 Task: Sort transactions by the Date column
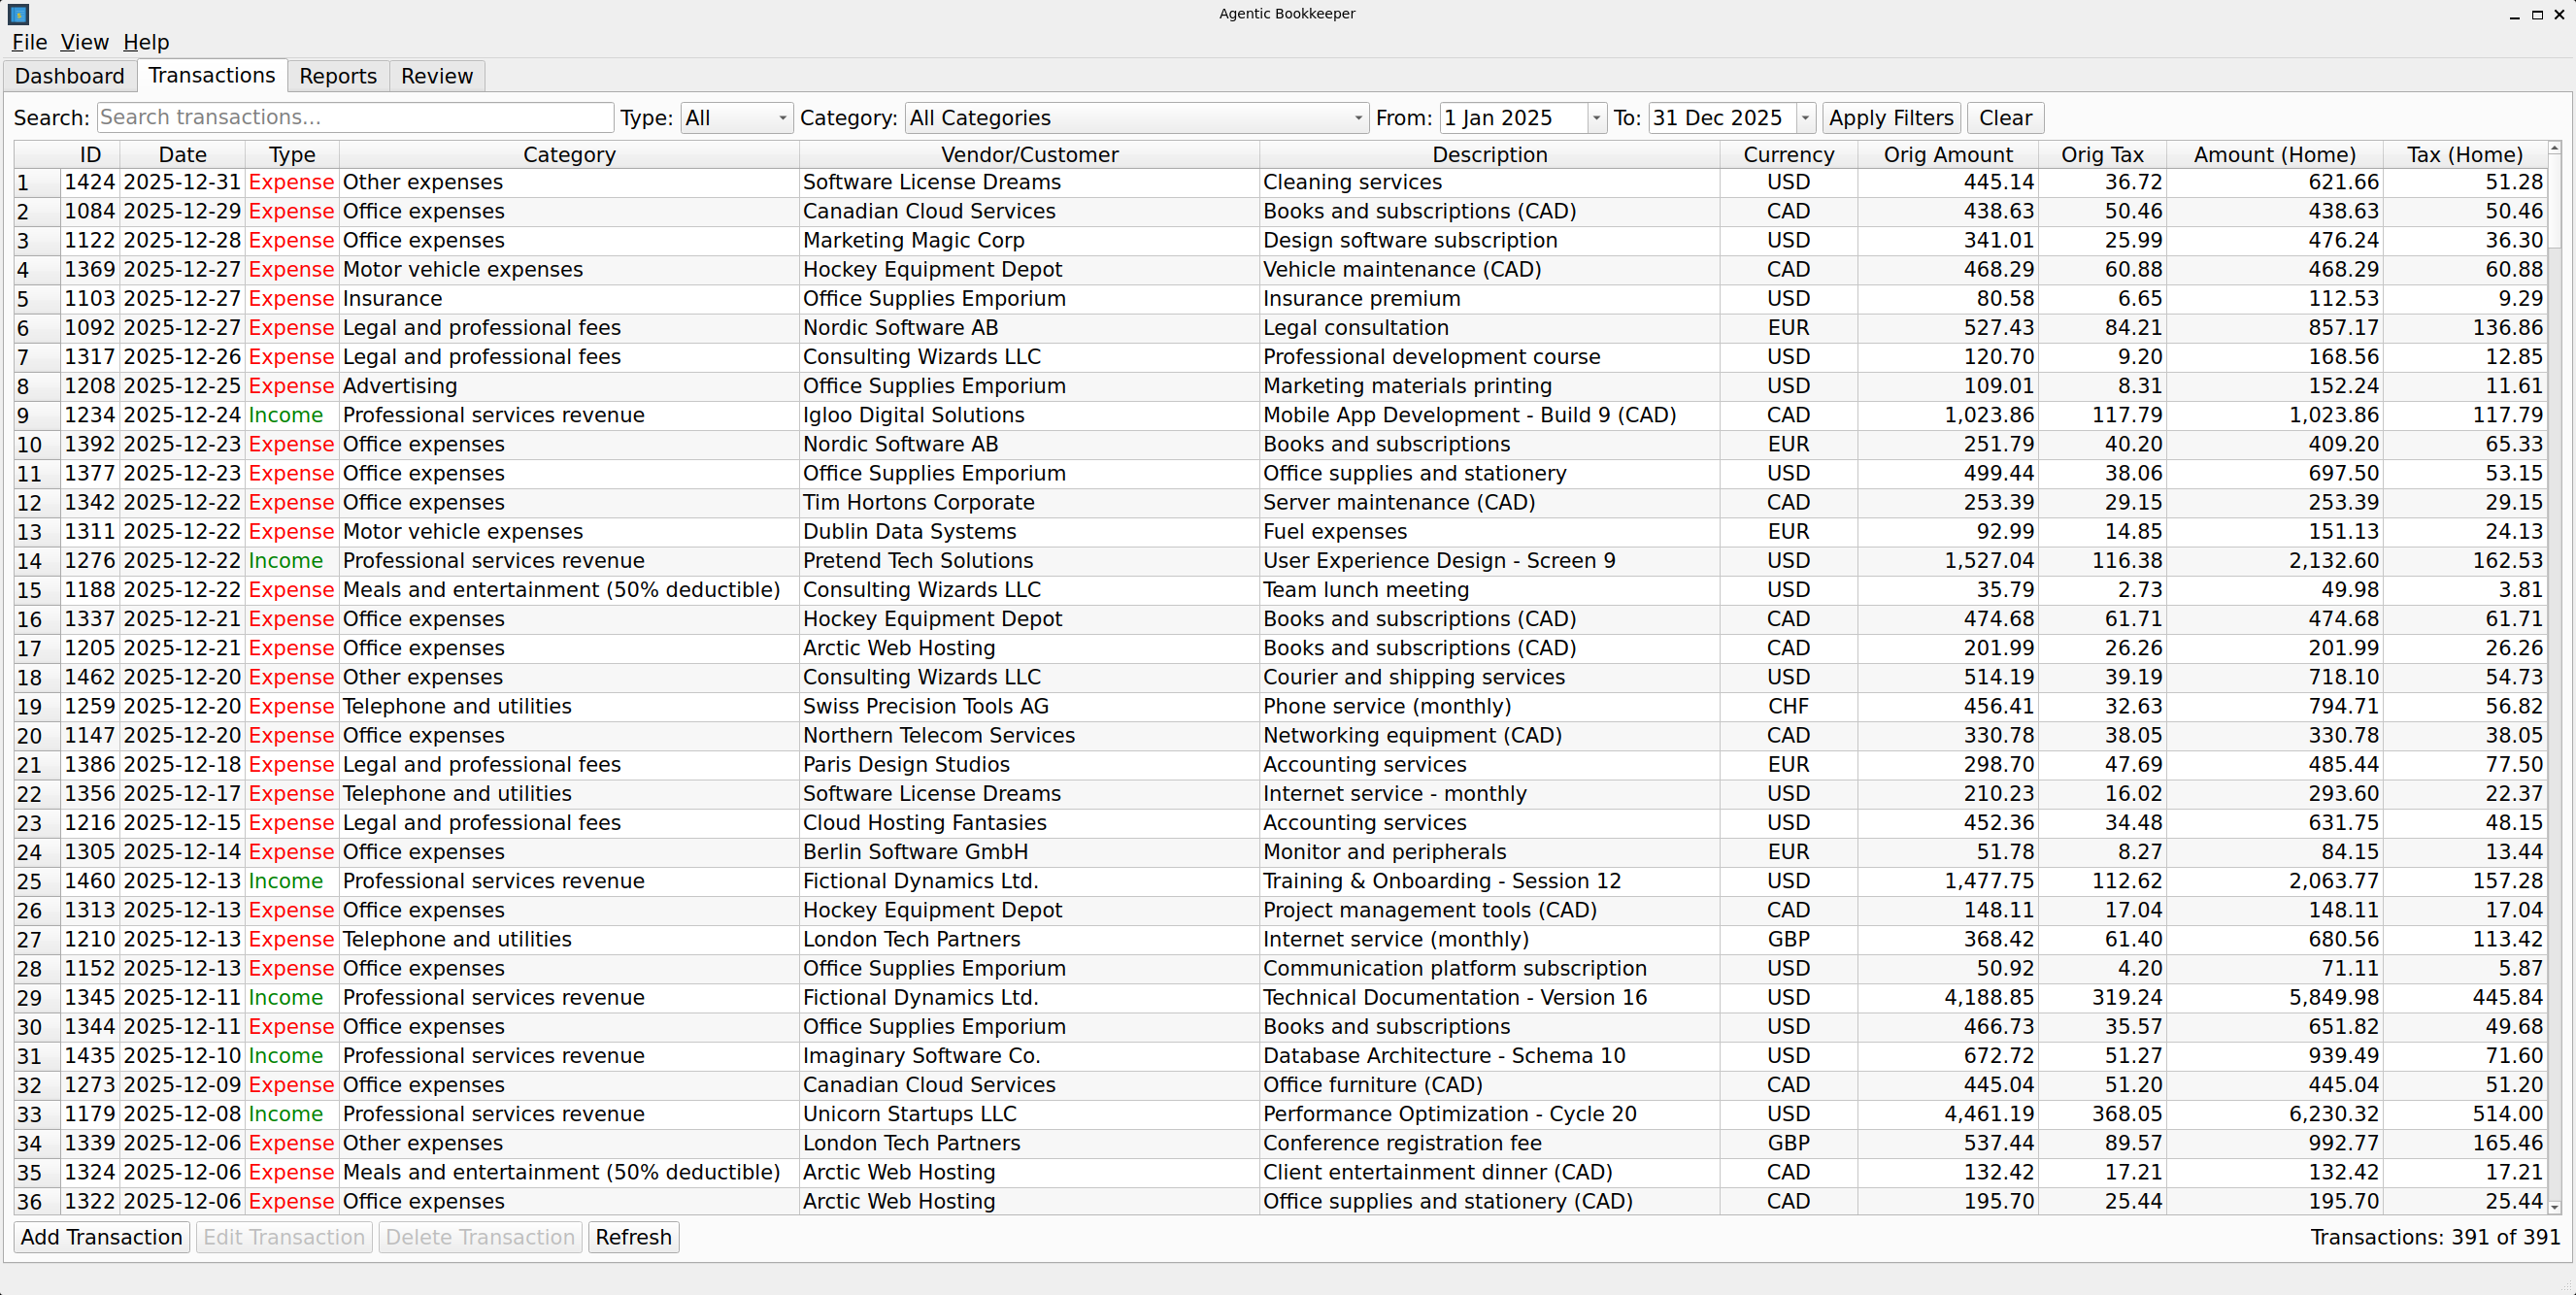[182, 154]
